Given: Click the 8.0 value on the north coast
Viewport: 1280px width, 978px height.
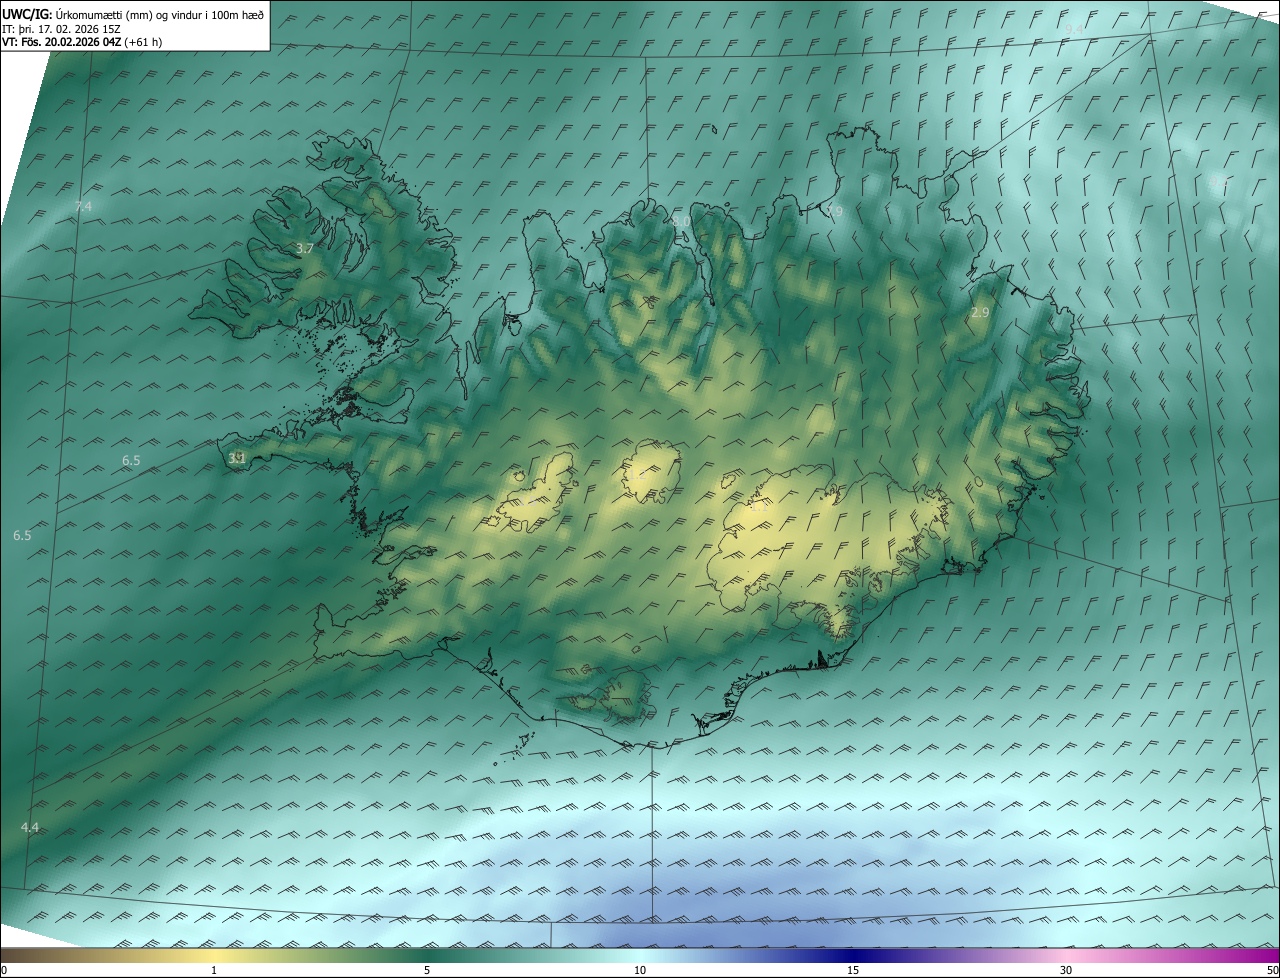Looking at the screenshot, I should tap(681, 220).
